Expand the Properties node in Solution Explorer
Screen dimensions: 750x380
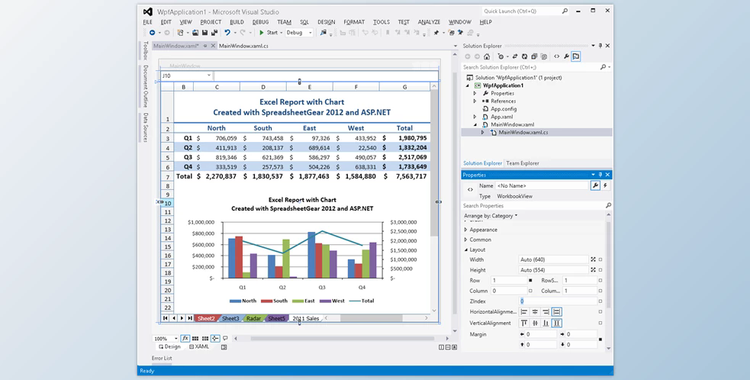pyautogui.click(x=475, y=93)
